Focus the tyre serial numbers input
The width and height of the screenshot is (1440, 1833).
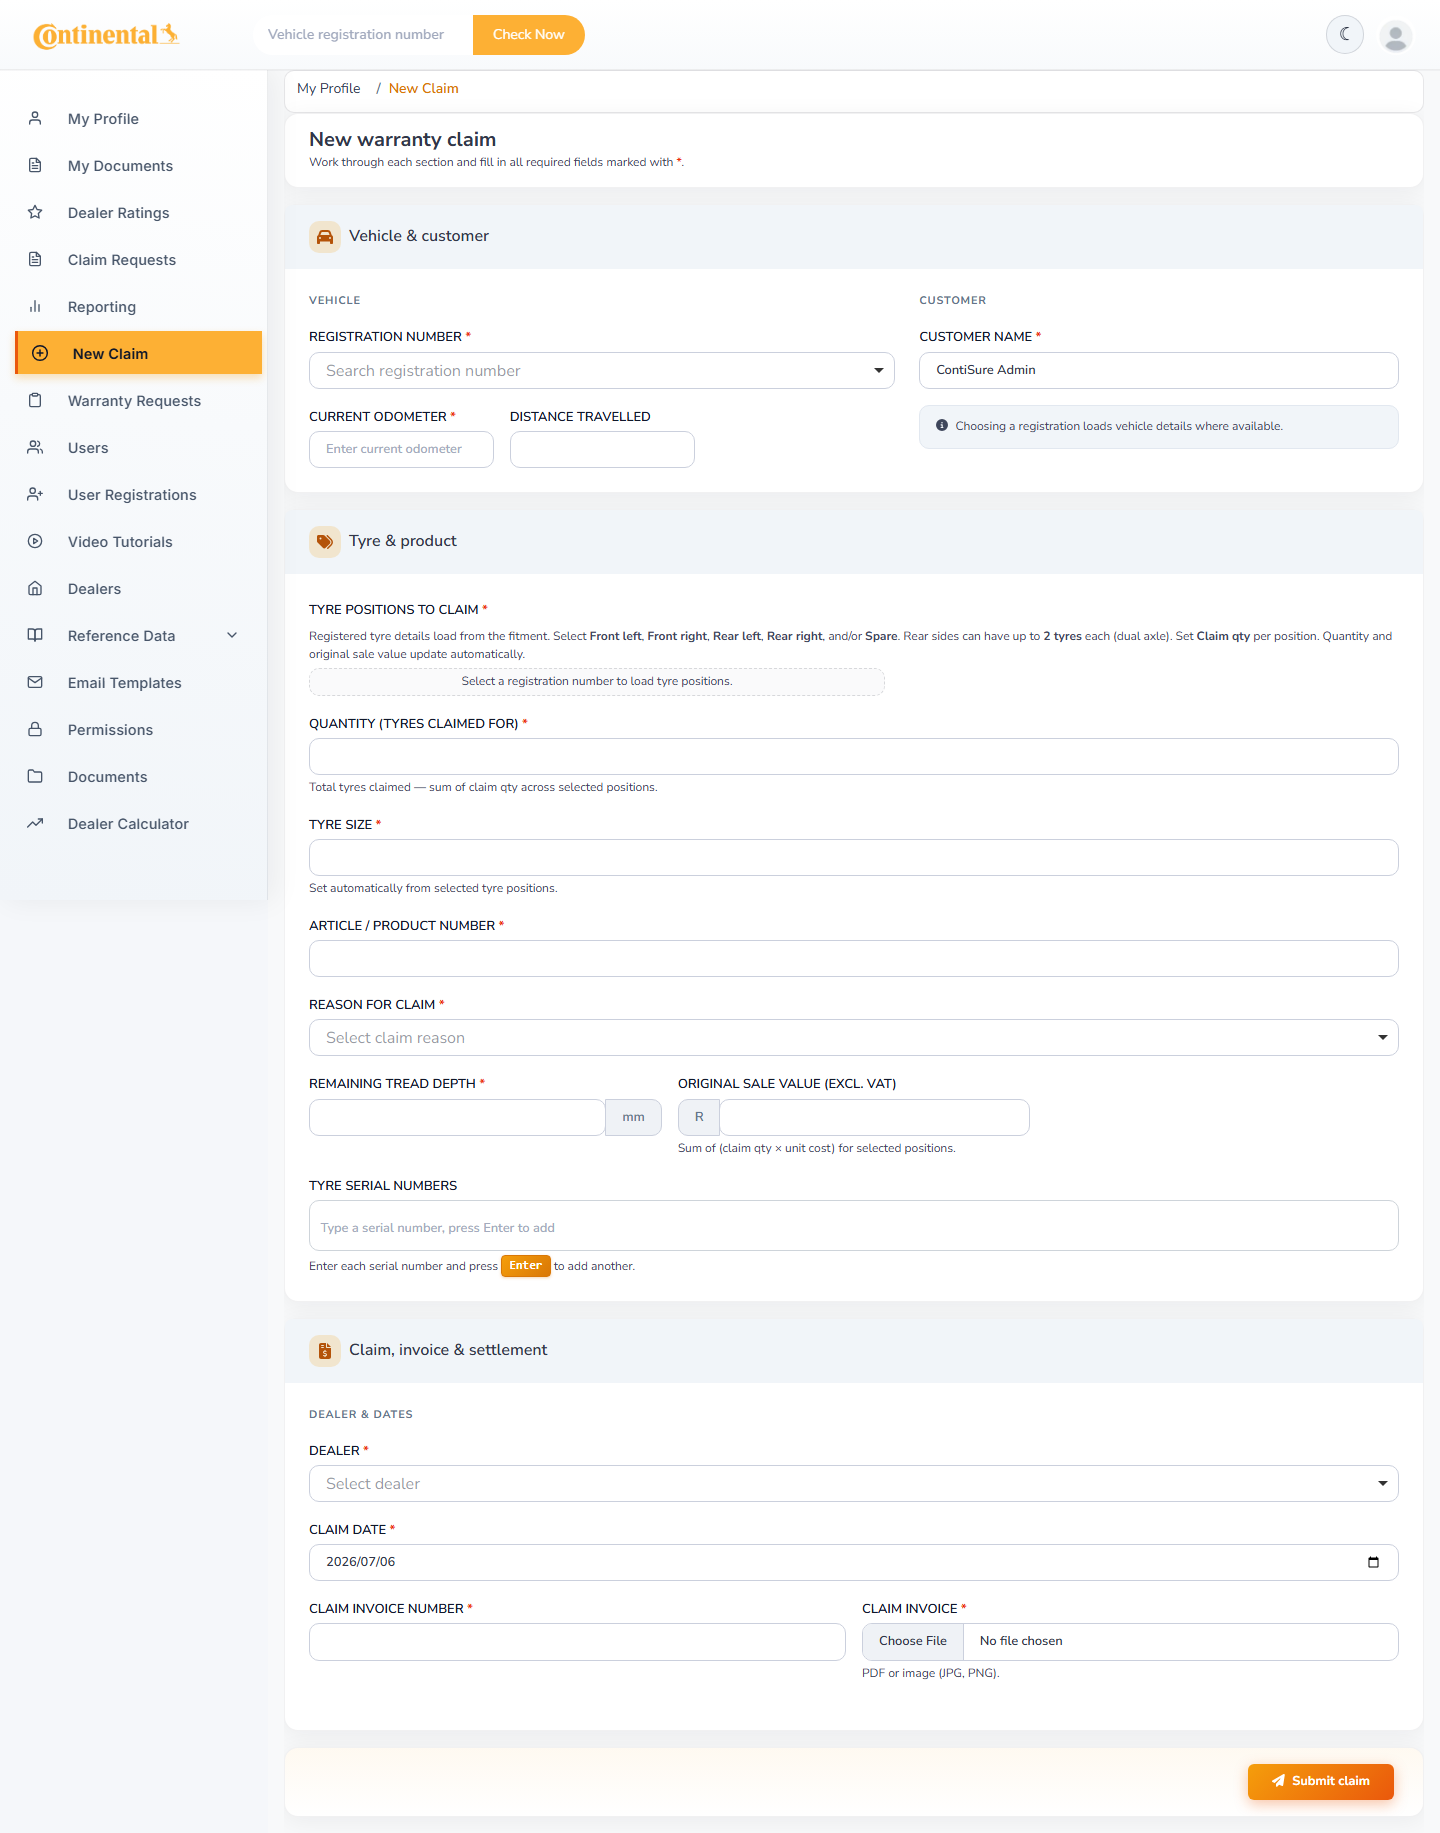click(853, 1226)
